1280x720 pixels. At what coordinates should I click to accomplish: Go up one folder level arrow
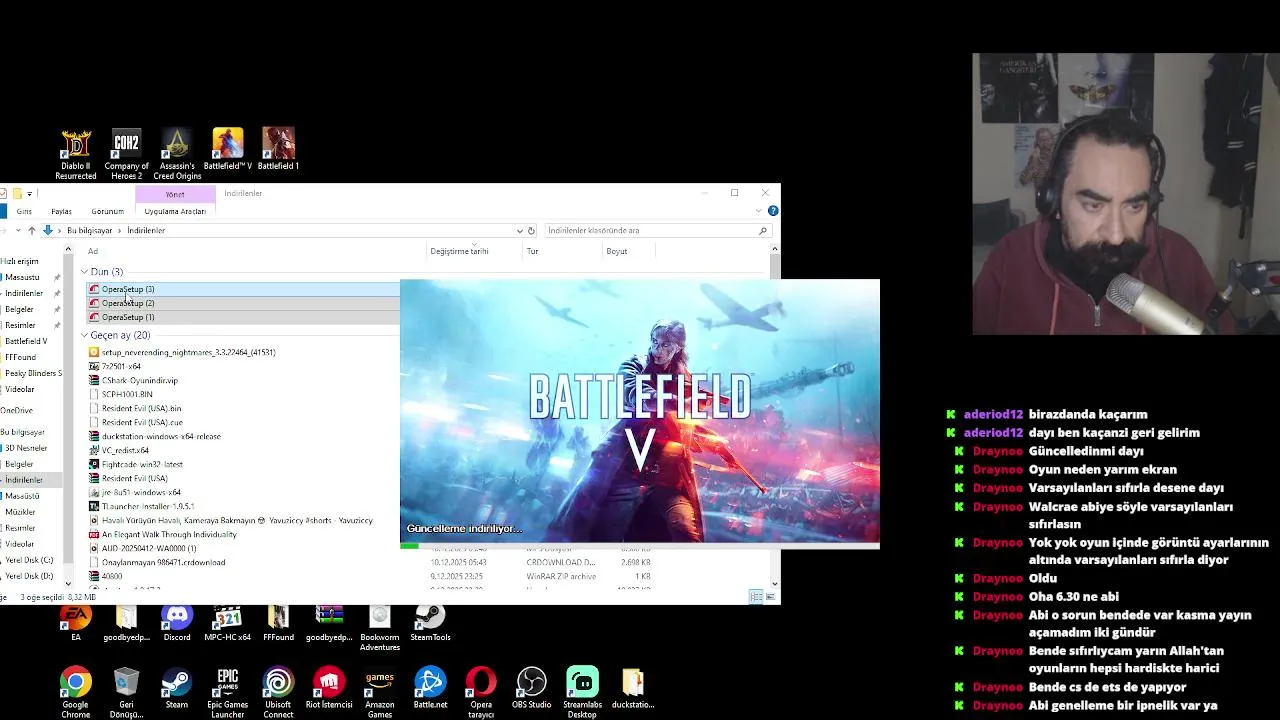31,230
